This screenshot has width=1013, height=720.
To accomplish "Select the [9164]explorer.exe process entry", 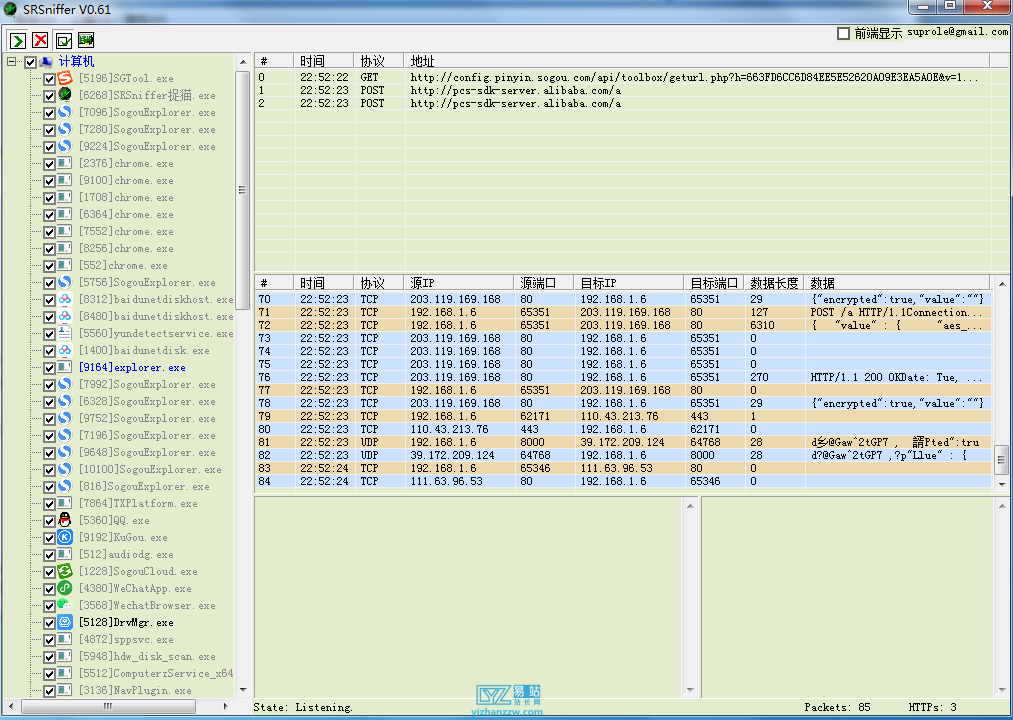I will click(x=132, y=367).
